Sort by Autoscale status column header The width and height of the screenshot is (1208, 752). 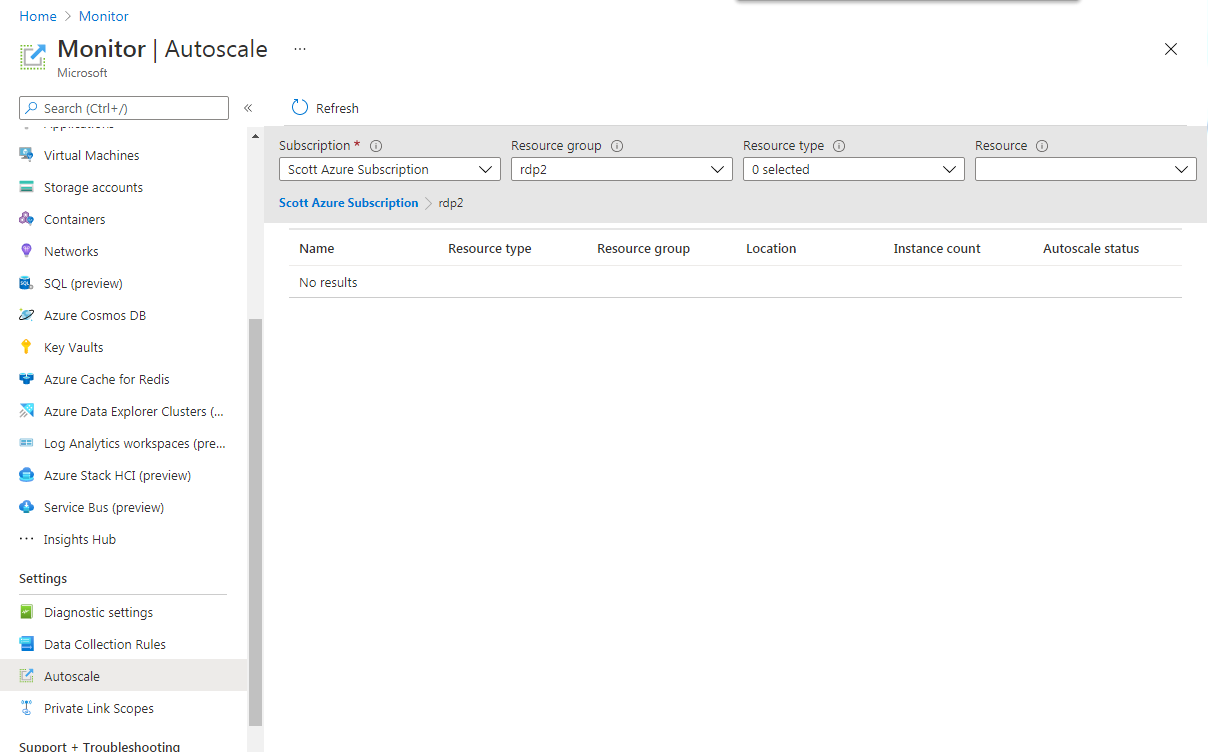pyautogui.click(x=1091, y=249)
